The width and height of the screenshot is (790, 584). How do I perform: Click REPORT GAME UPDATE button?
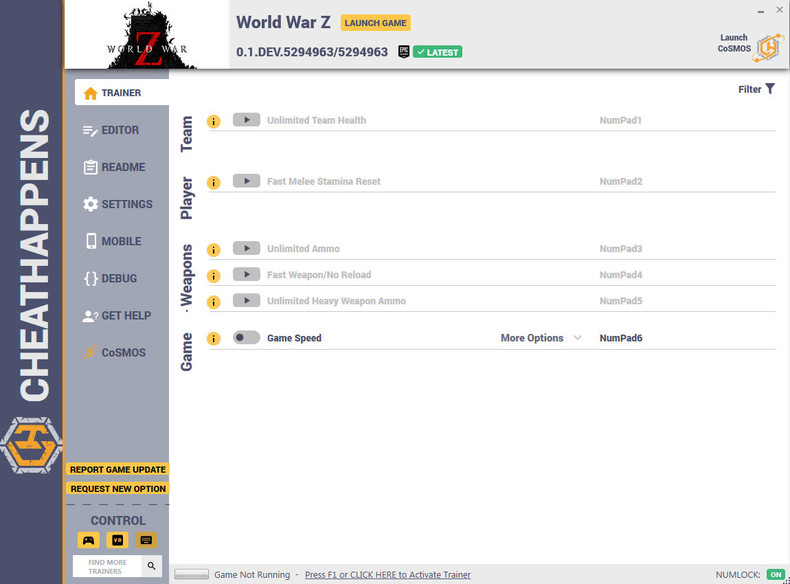pos(118,470)
